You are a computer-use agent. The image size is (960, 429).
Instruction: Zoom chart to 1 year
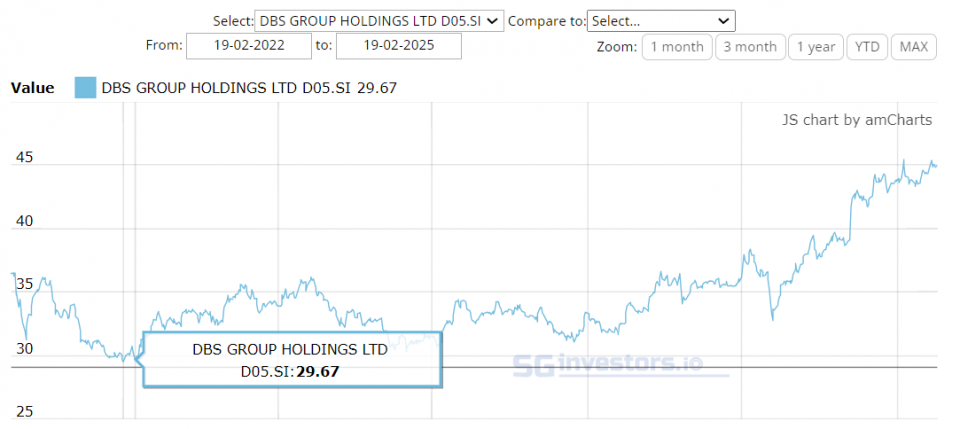[816, 47]
